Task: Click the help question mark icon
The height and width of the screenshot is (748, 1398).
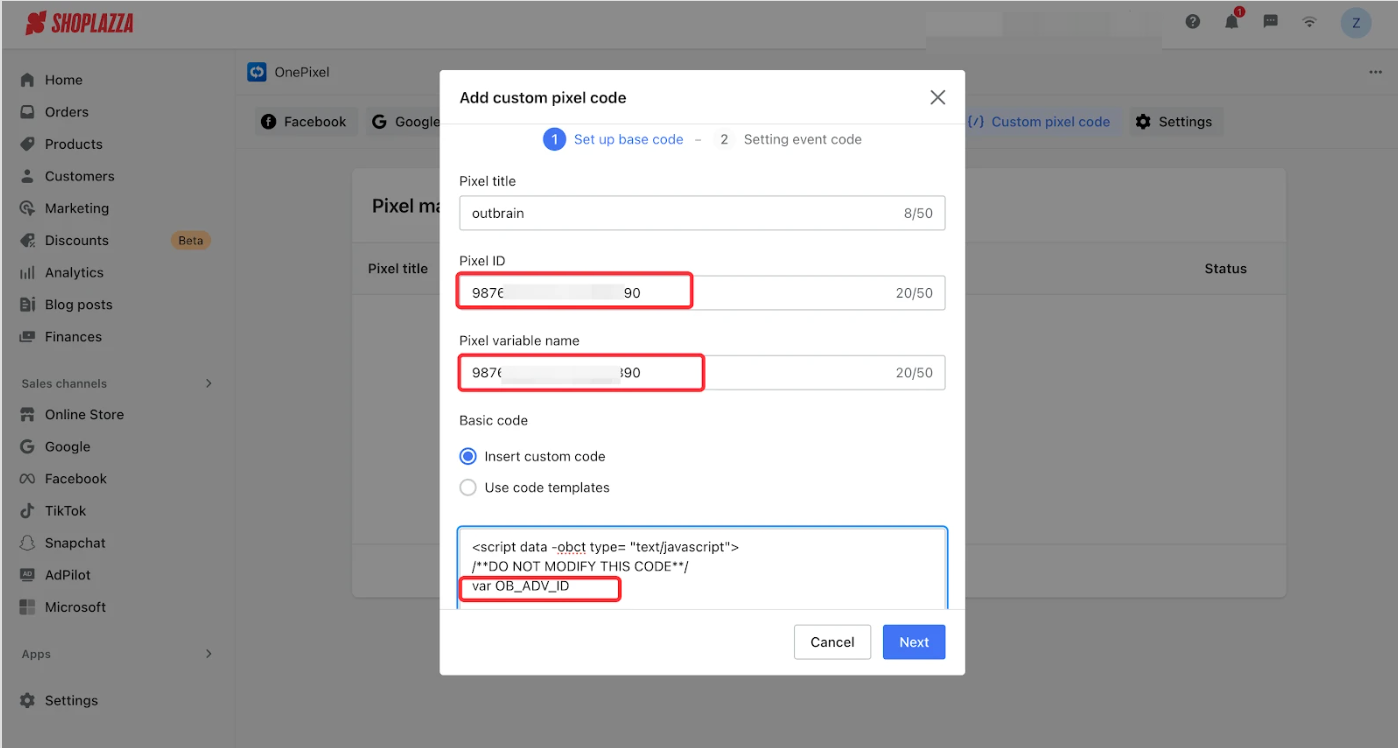Action: coord(1192,21)
